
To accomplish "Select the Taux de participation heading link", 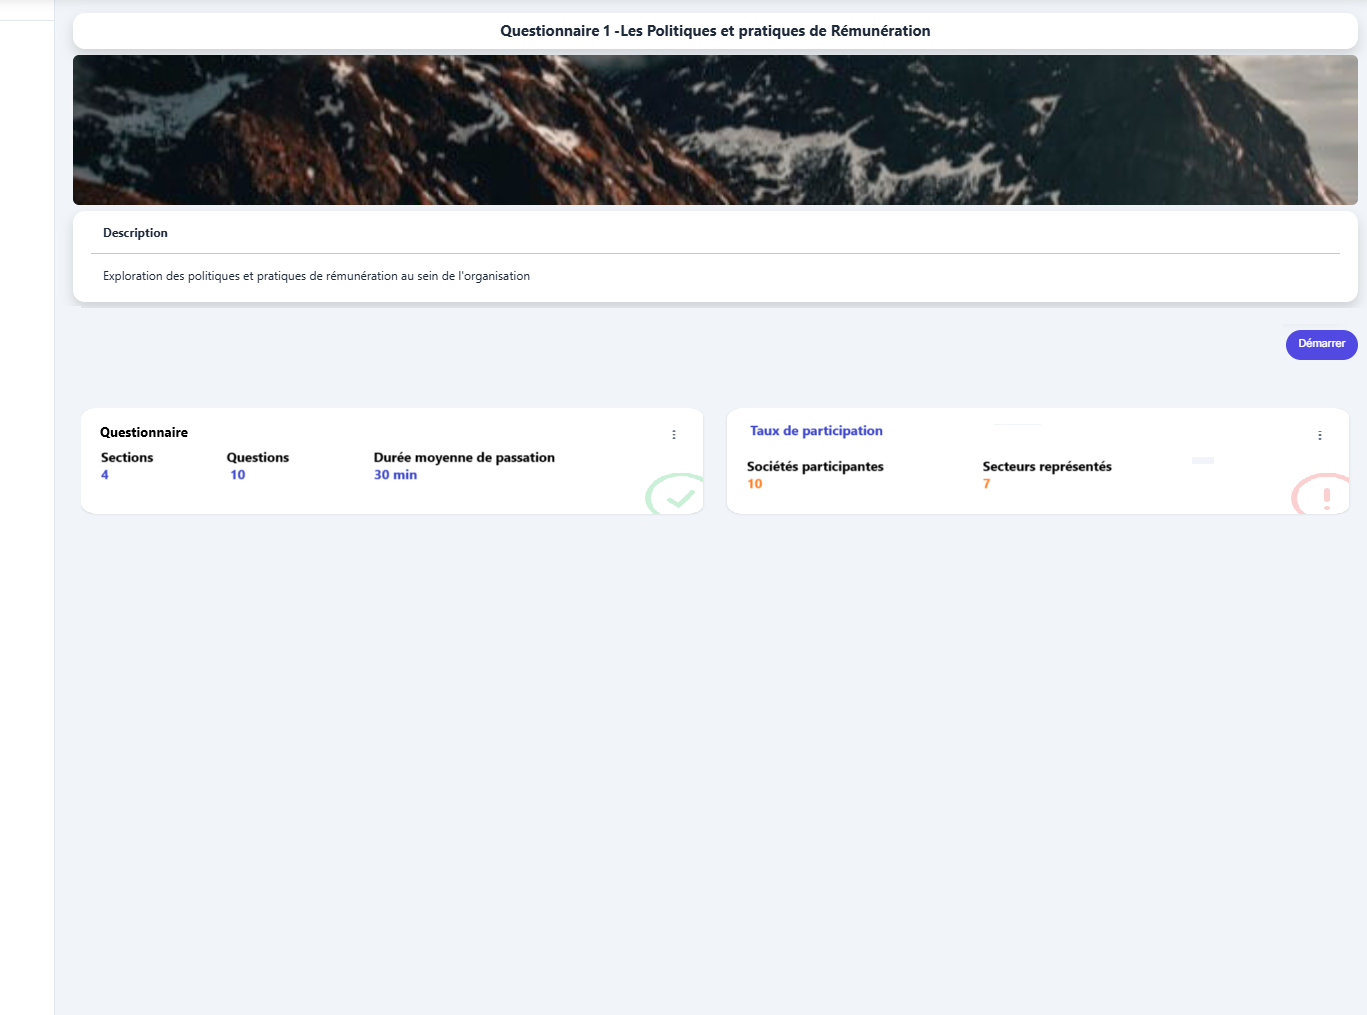I will pyautogui.click(x=816, y=431).
